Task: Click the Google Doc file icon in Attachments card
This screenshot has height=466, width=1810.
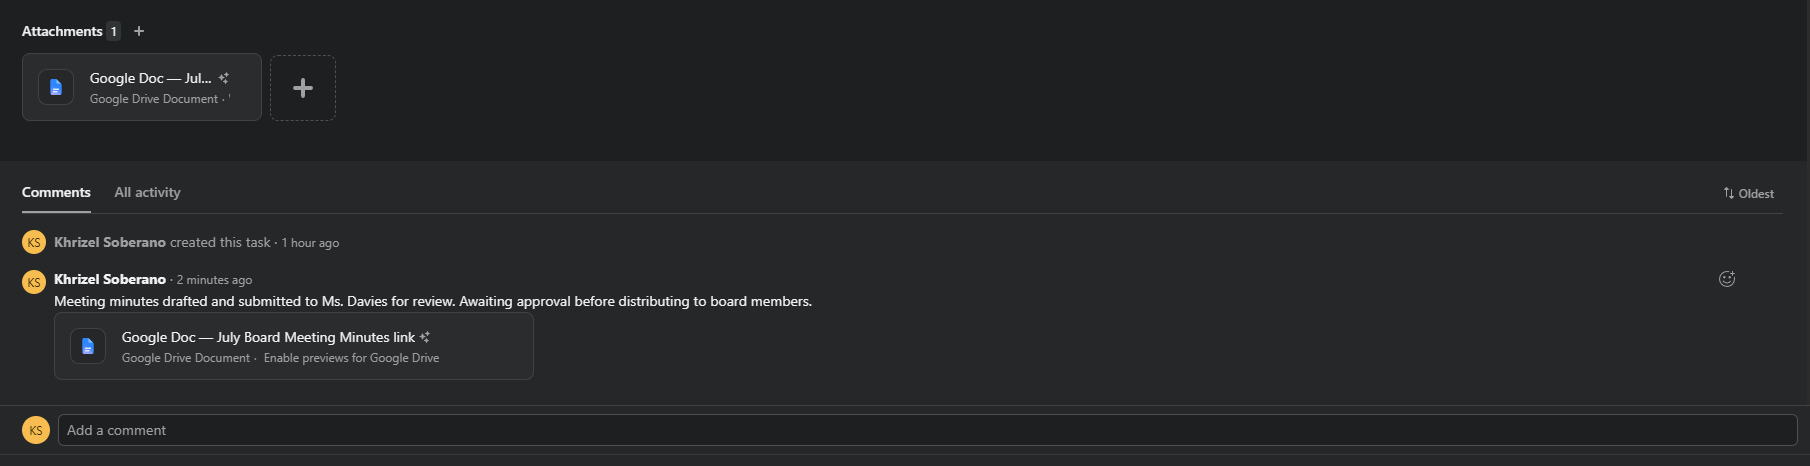Action: pos(56,87)
